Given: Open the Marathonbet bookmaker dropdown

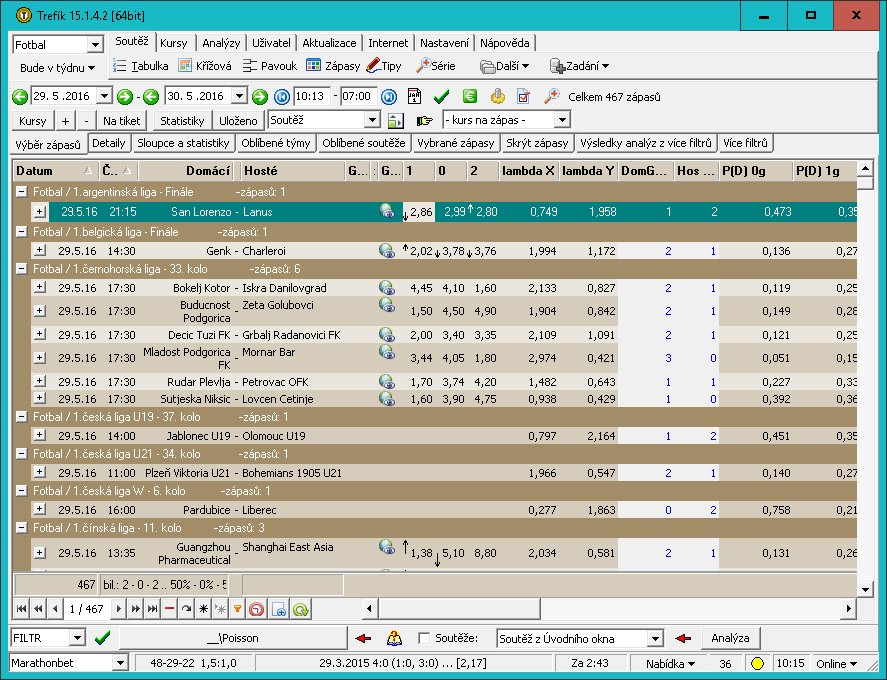Looking at the screenshot, I should point(120,663).
